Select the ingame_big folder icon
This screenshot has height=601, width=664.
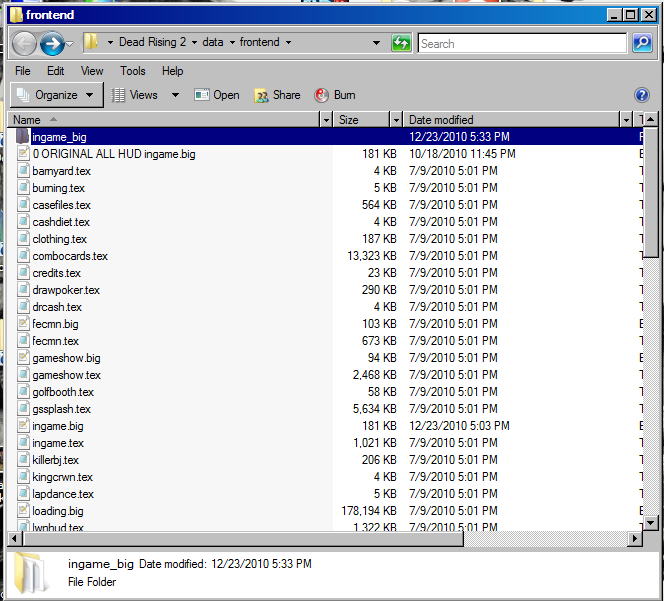tap(23, 136)
